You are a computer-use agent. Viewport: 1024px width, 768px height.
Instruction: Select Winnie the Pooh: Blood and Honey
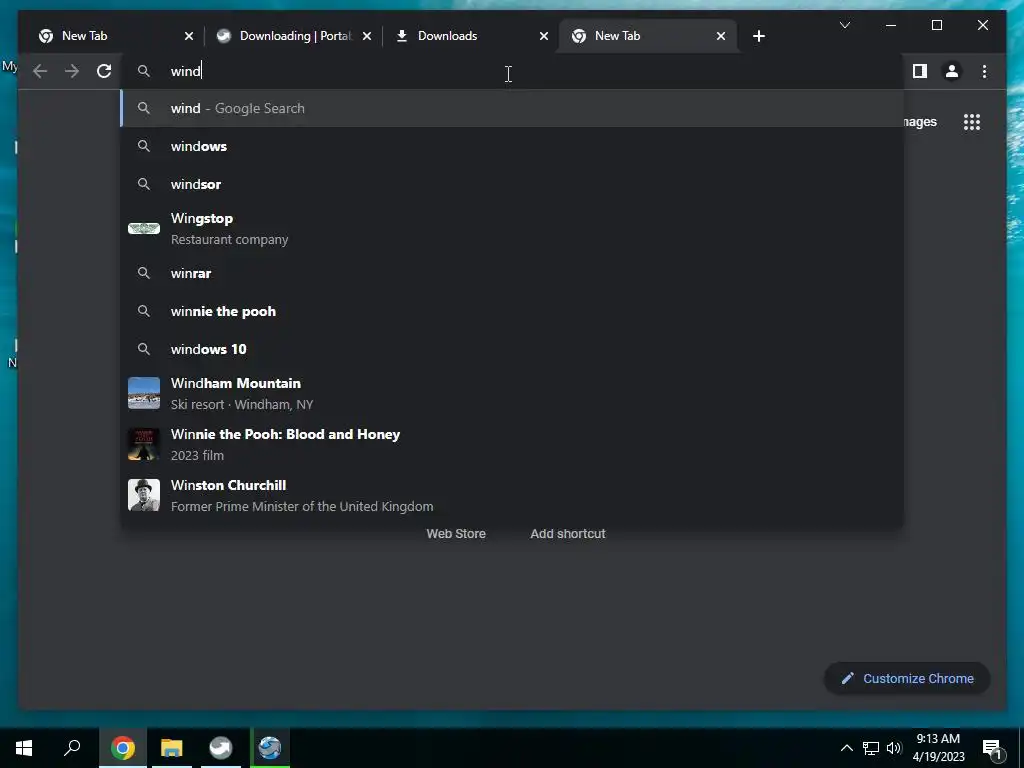513,444
